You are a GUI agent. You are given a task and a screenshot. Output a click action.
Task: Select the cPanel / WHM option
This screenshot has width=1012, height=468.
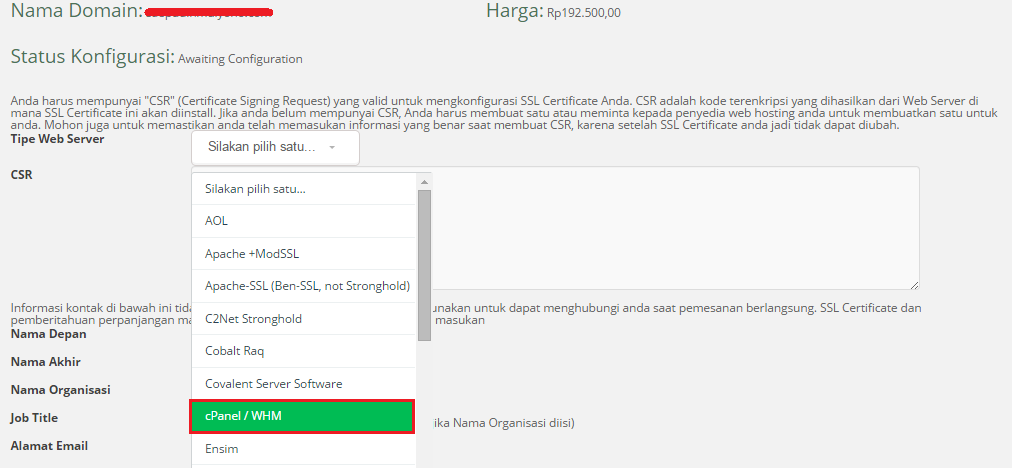coord(302,416)
